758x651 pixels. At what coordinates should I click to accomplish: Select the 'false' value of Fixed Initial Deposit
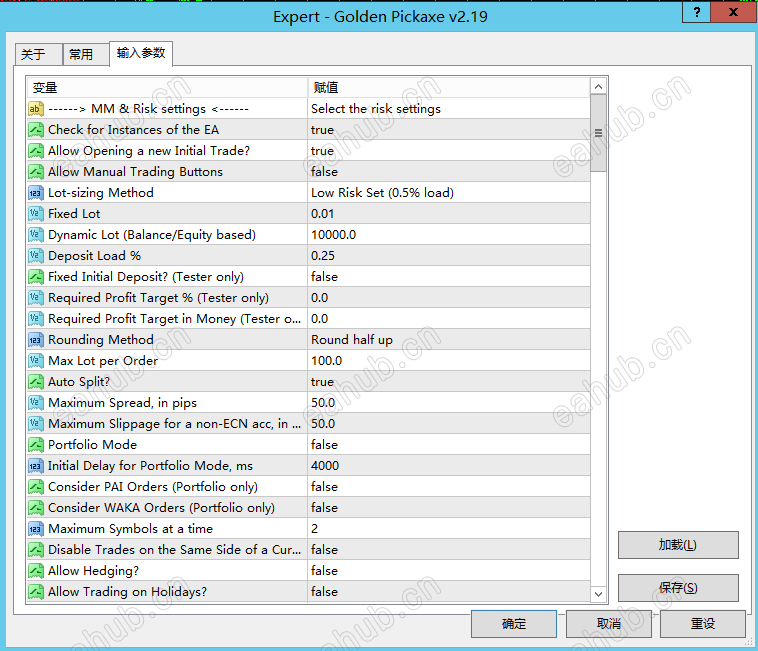[449, 277]
